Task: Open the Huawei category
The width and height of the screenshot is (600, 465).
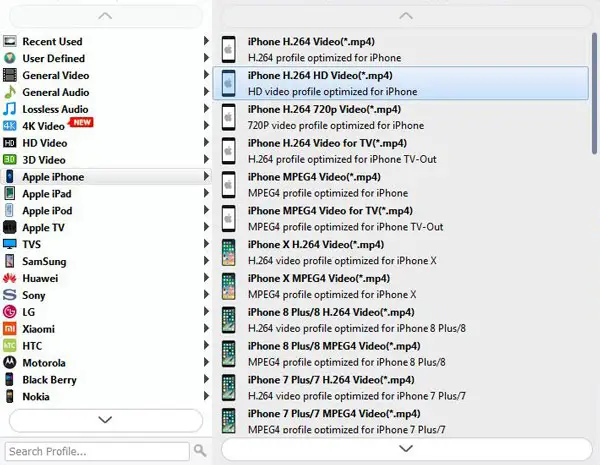Action: pyautogui.click(x=106, y=278)
